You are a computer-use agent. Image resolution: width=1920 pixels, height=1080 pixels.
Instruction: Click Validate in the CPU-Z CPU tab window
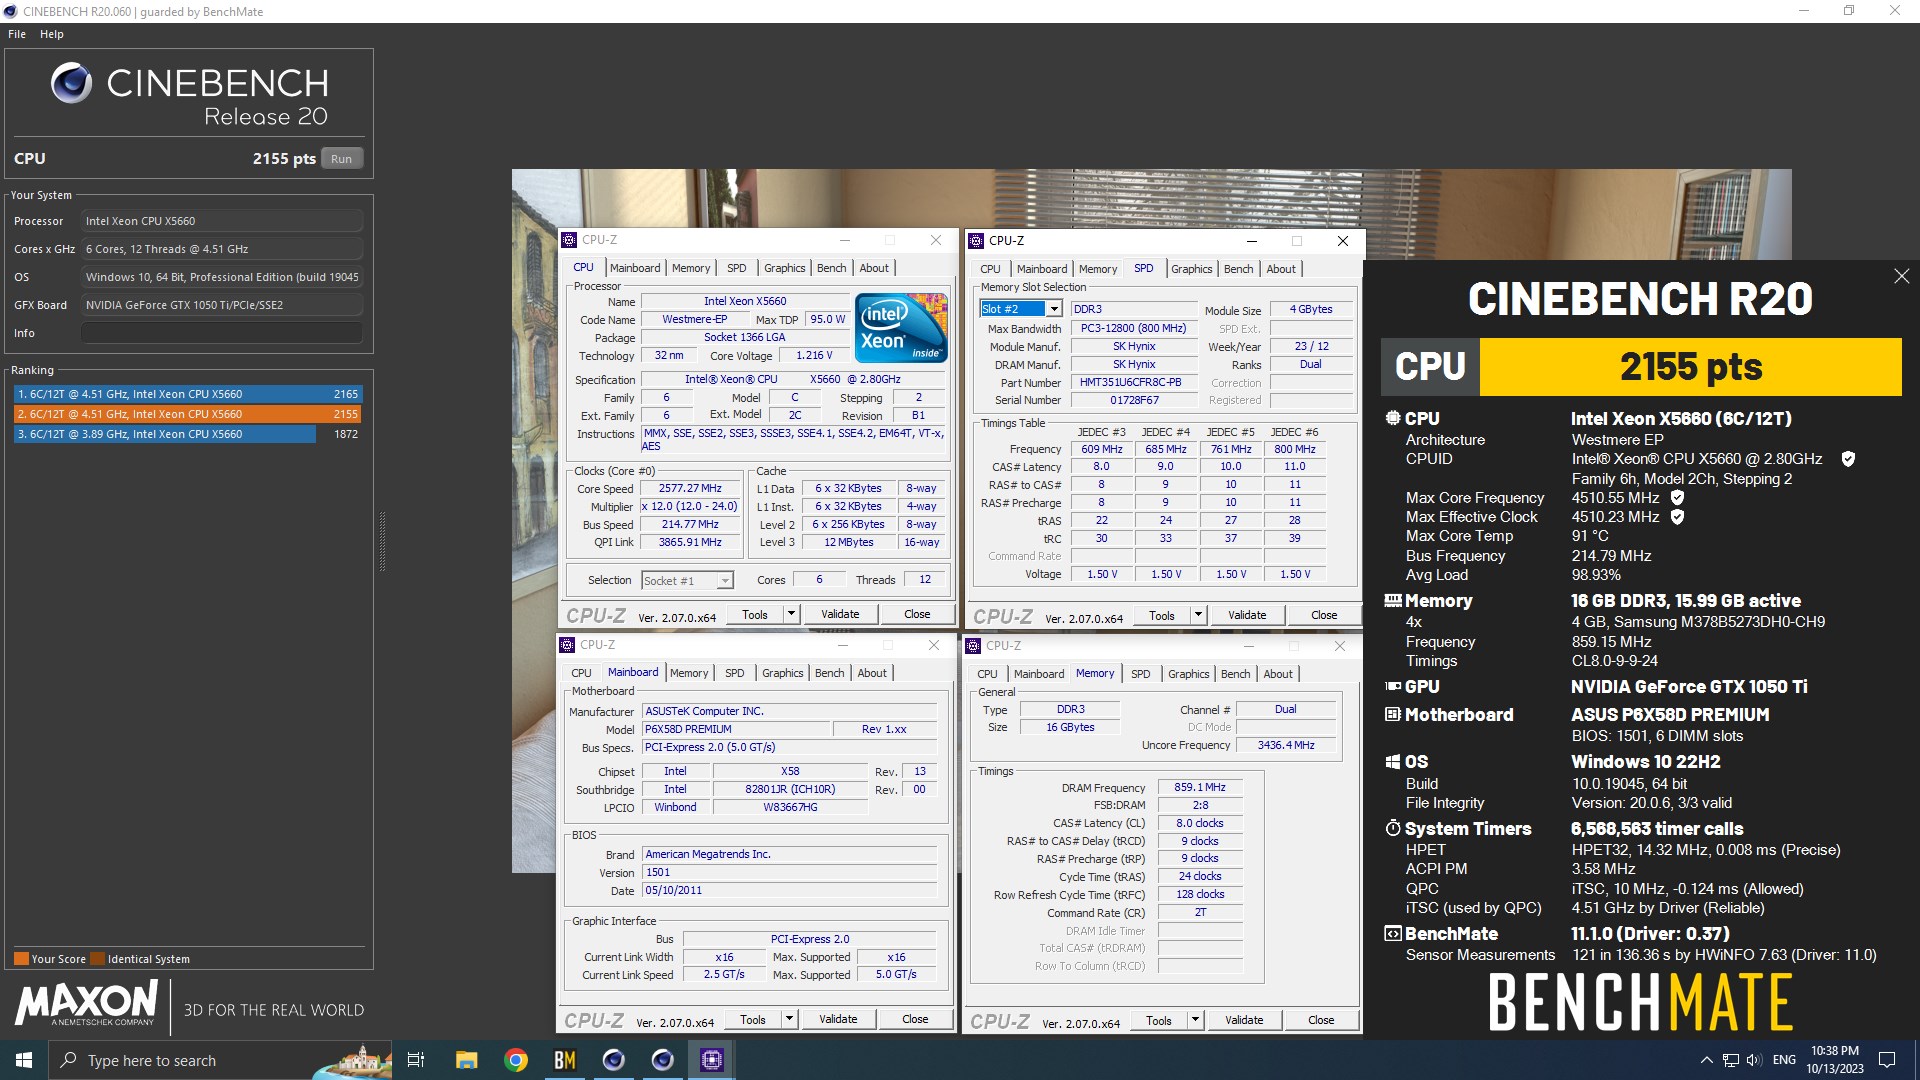840,614
